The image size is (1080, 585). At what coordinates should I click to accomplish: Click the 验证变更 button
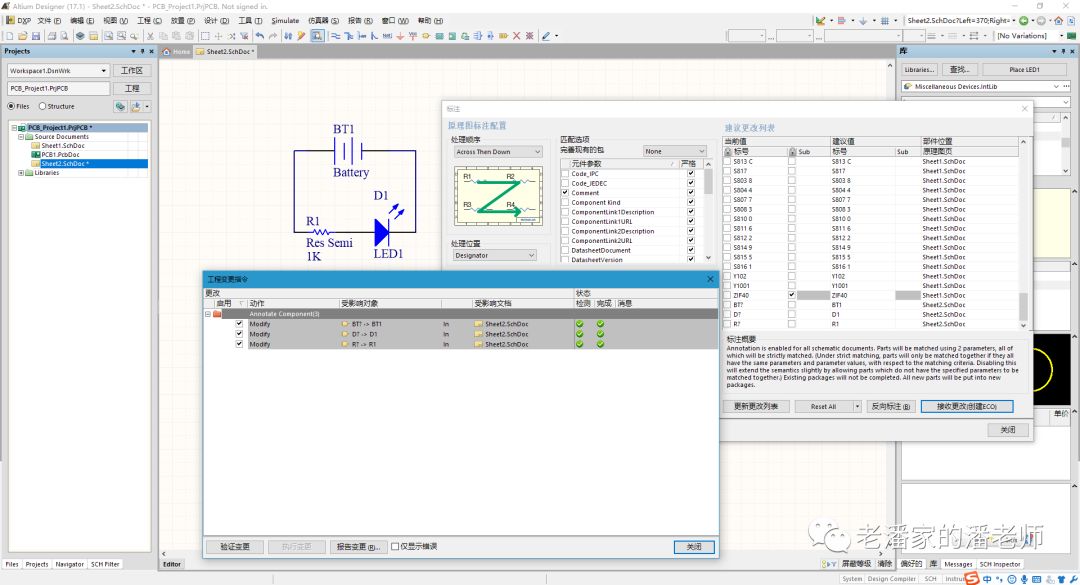click(234, 547)
